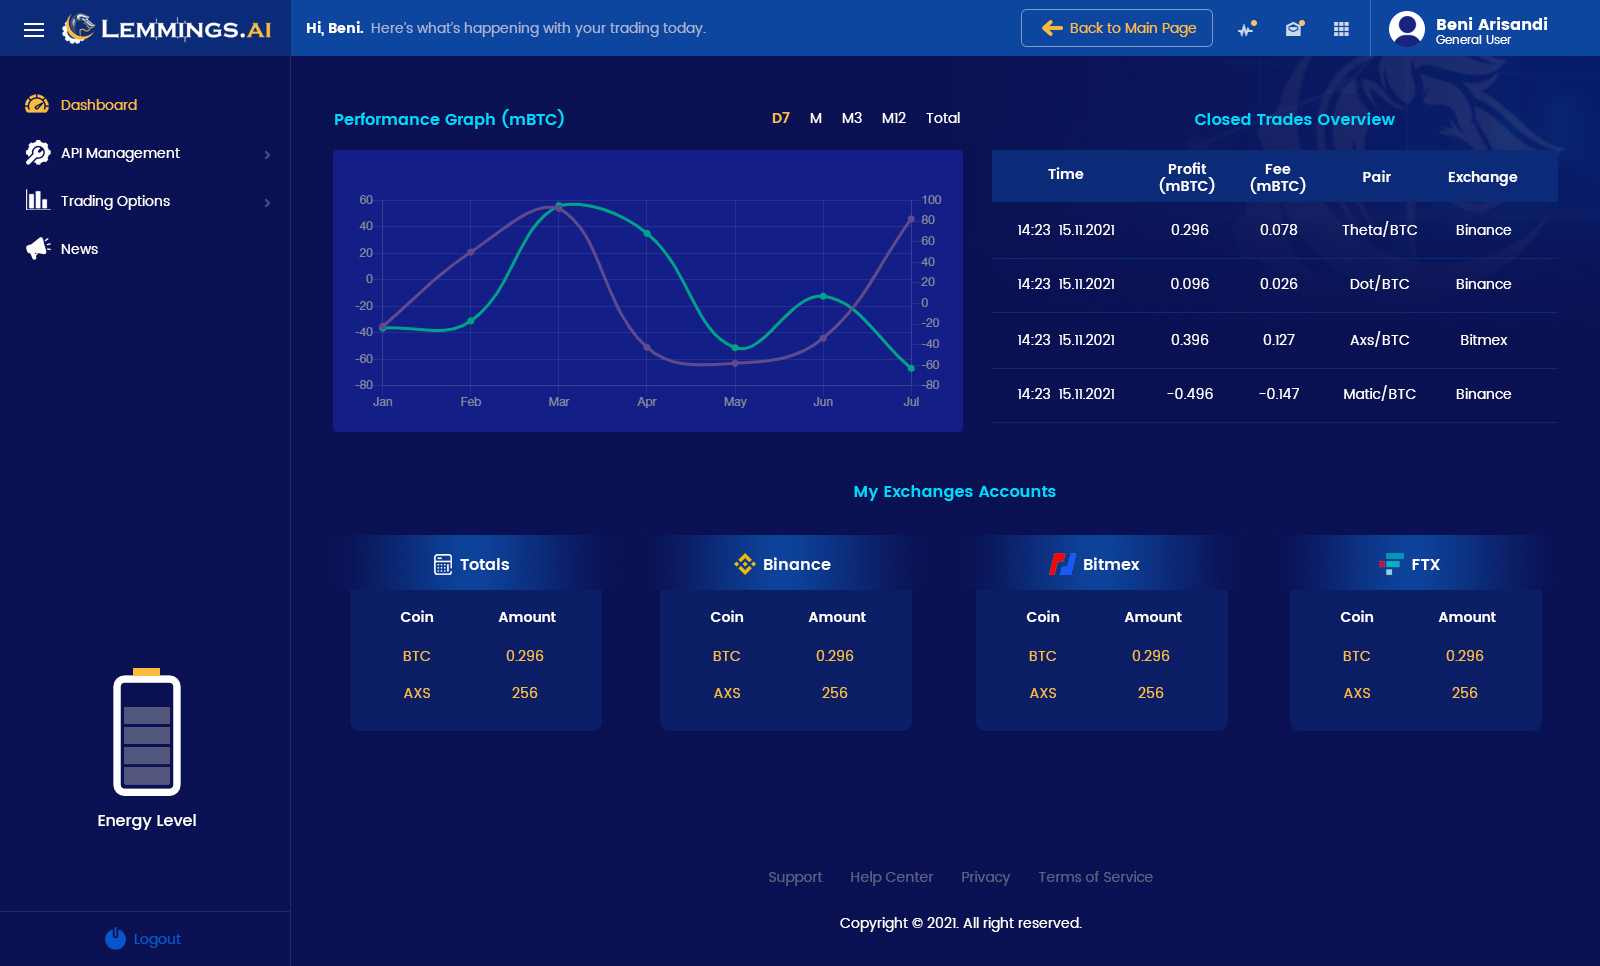Select the Theta/BTC trade row
1600x966 pixels.
[1275, 230]
